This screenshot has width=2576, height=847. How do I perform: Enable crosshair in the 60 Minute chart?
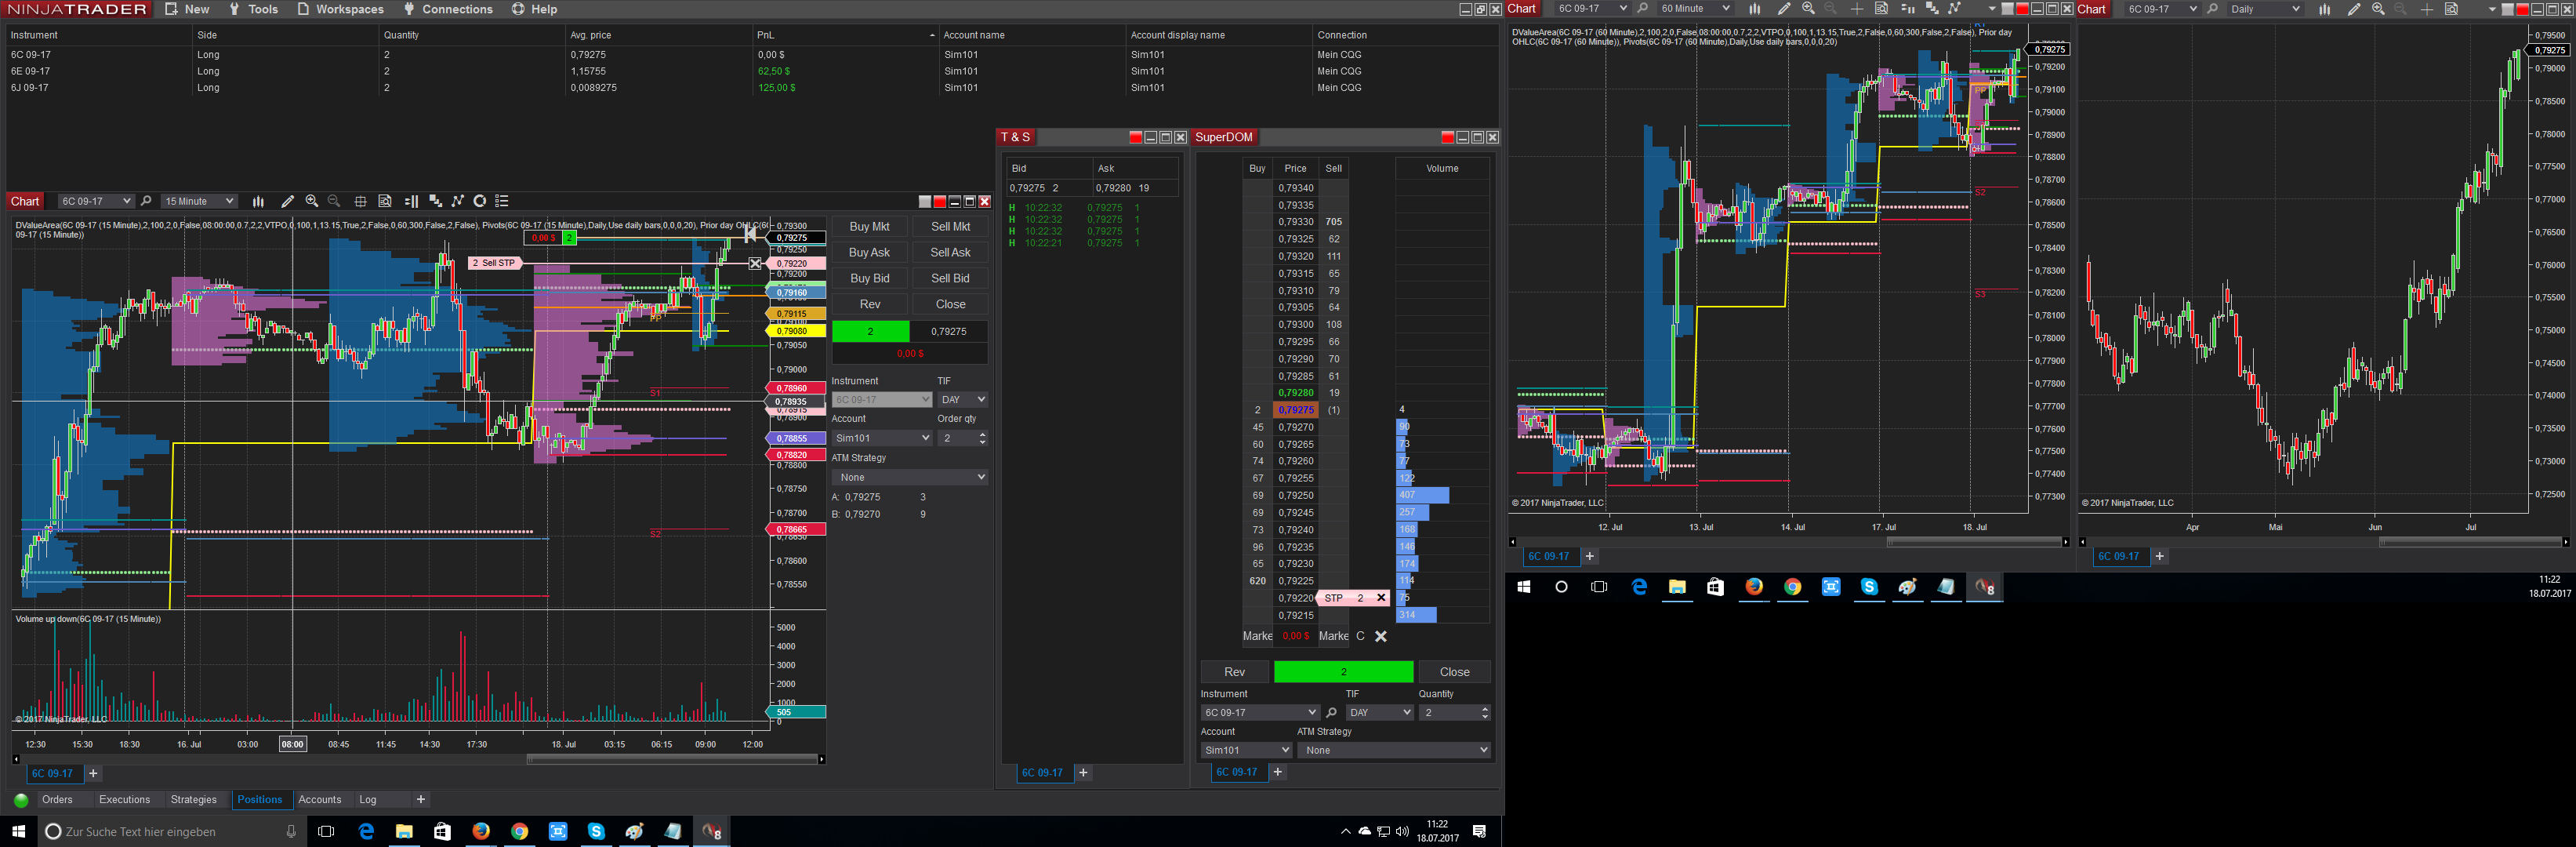1857,9
